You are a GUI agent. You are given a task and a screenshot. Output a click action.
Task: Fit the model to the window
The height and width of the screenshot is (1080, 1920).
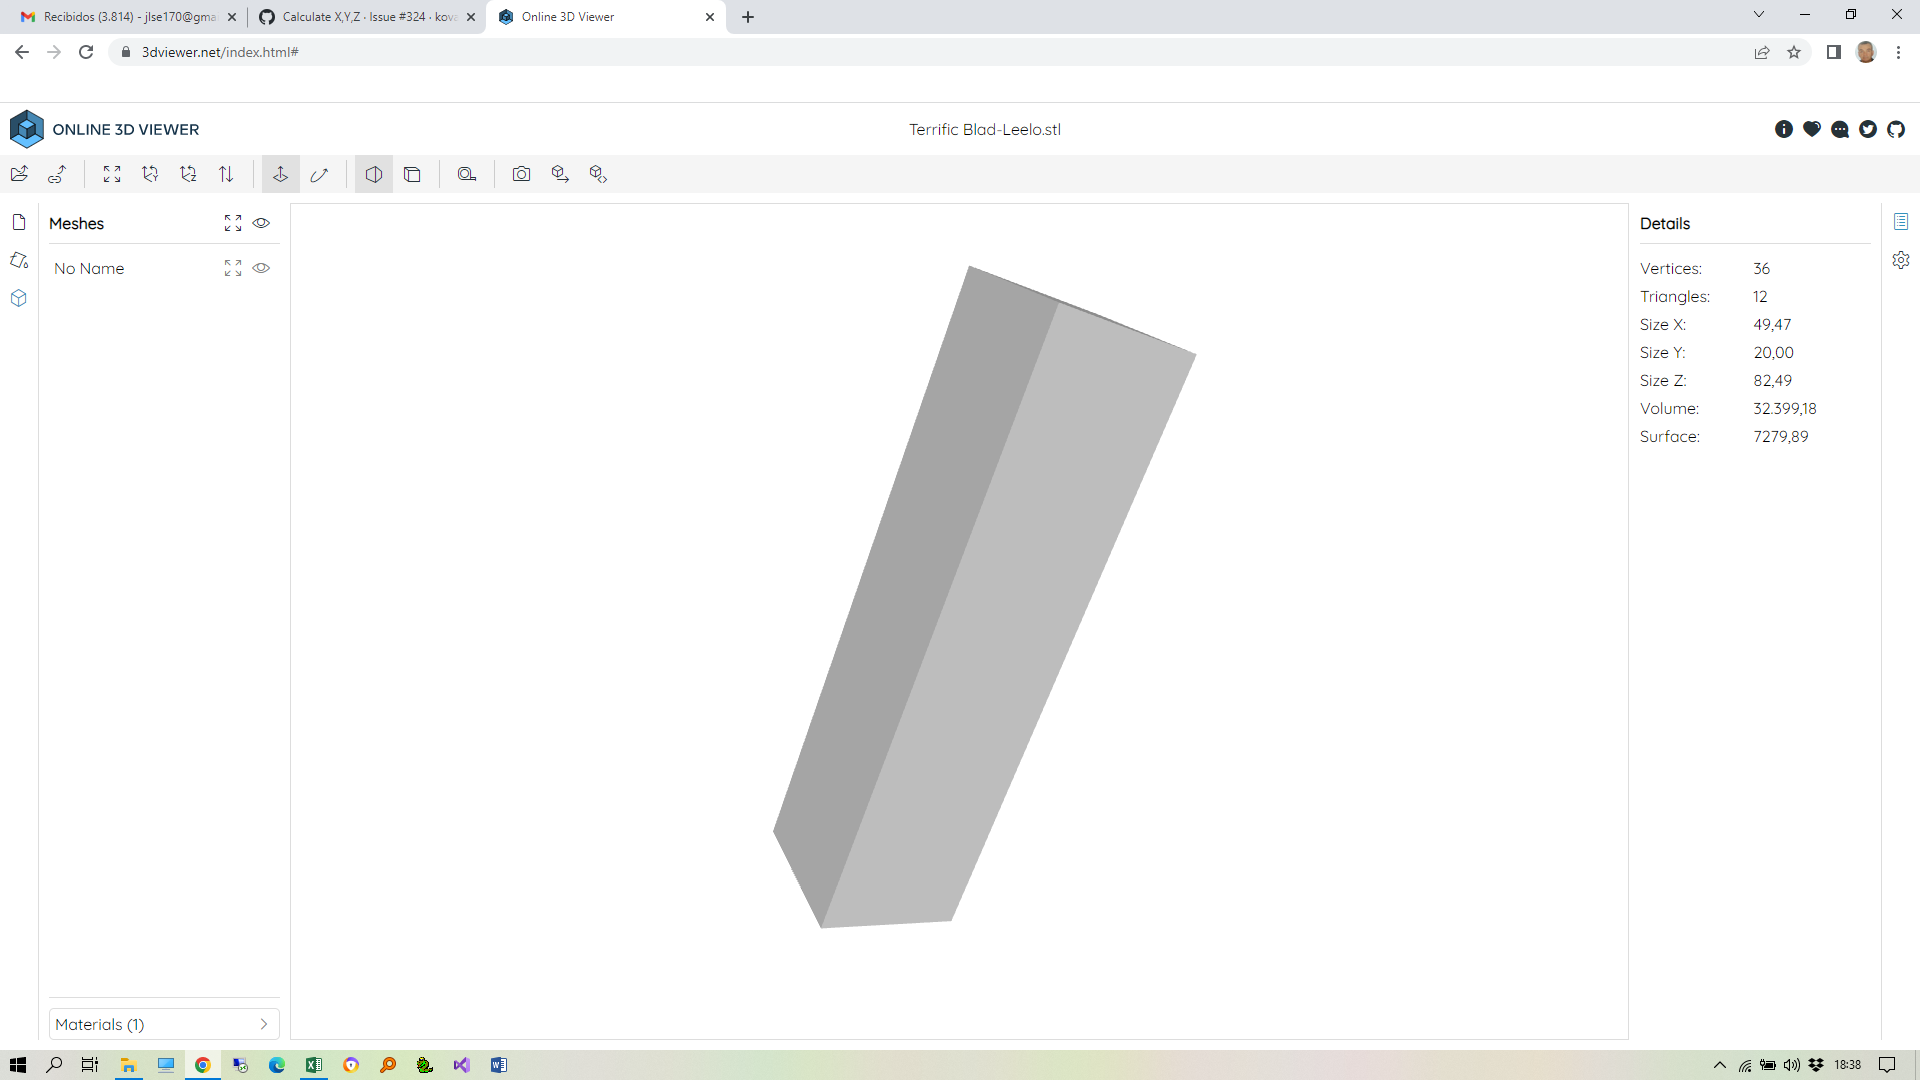pyautogui.click(x=112, y=173)
